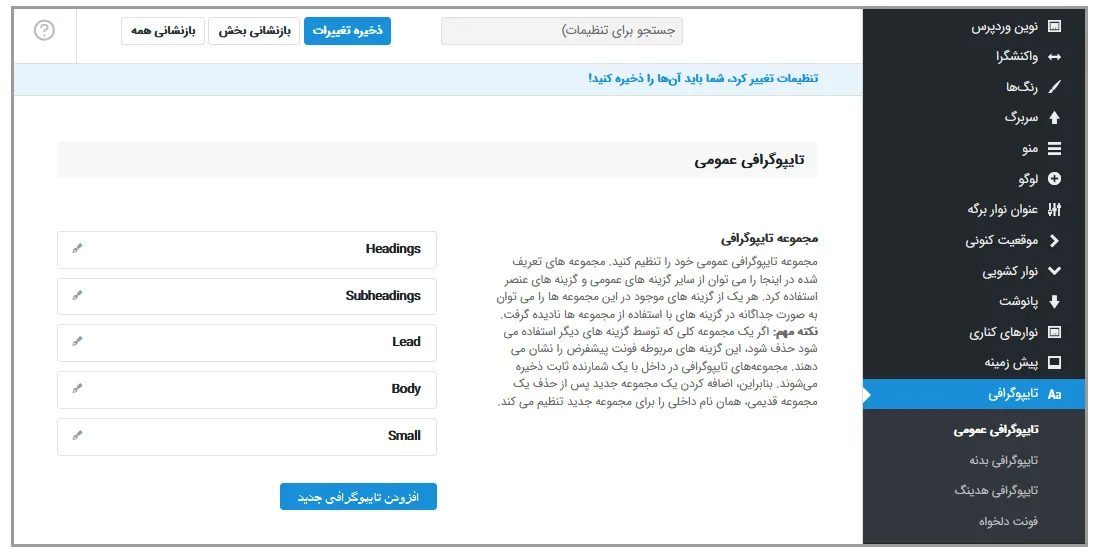Click the لوگو plus-circle icon
Viewport: 1100px width, 553px height.
click(1054, 179)
